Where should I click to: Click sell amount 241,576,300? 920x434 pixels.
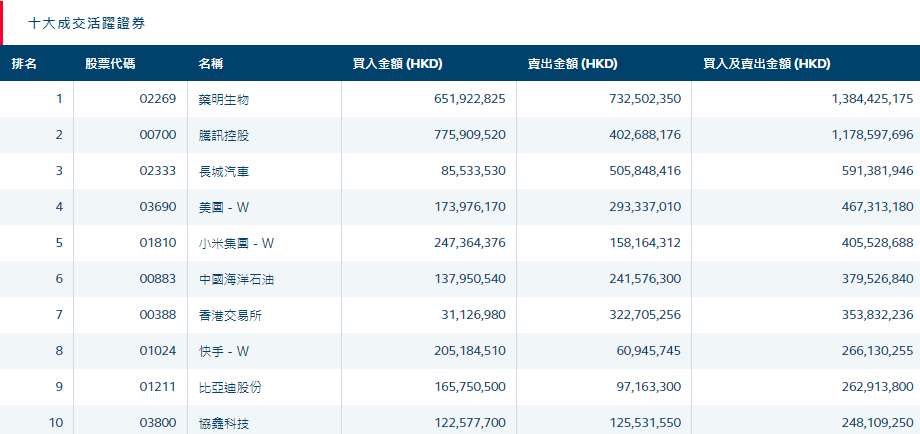(645, 279)
